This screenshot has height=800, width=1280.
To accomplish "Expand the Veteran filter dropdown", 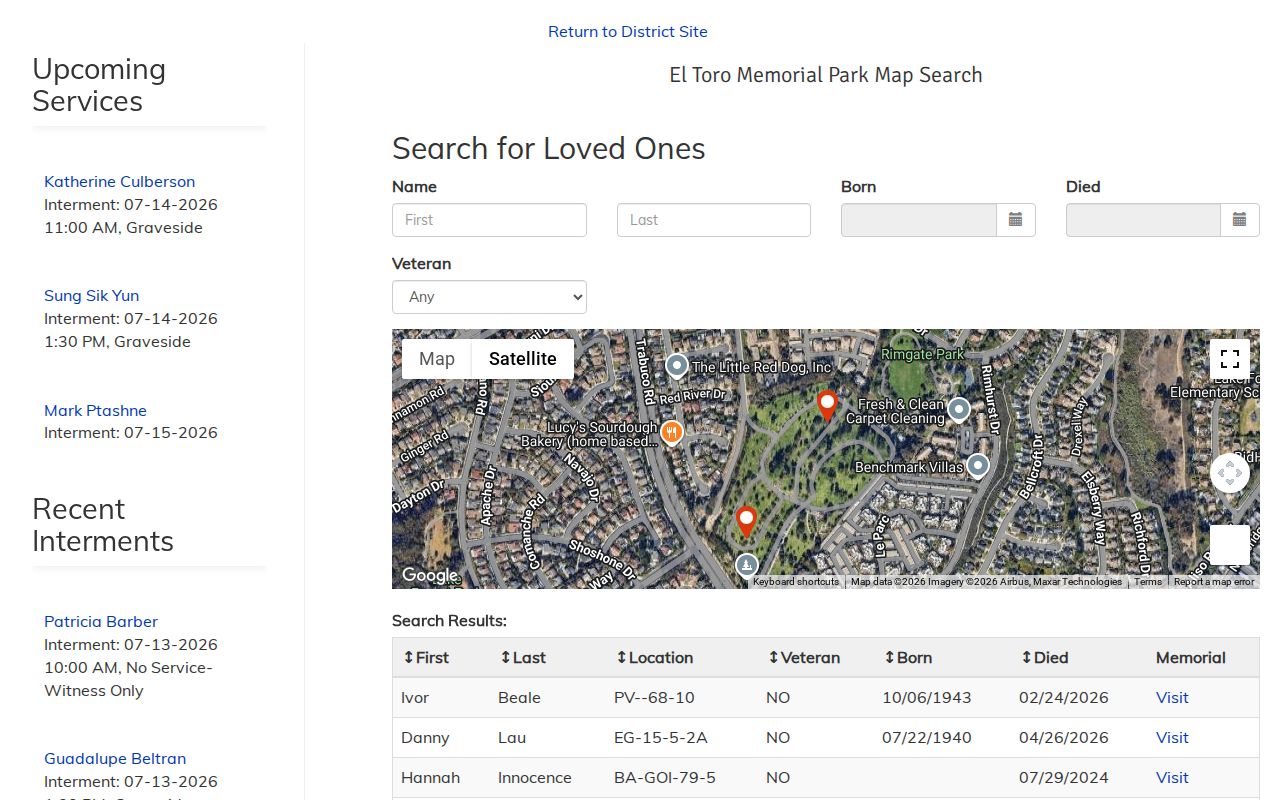I will pos(489,297).
